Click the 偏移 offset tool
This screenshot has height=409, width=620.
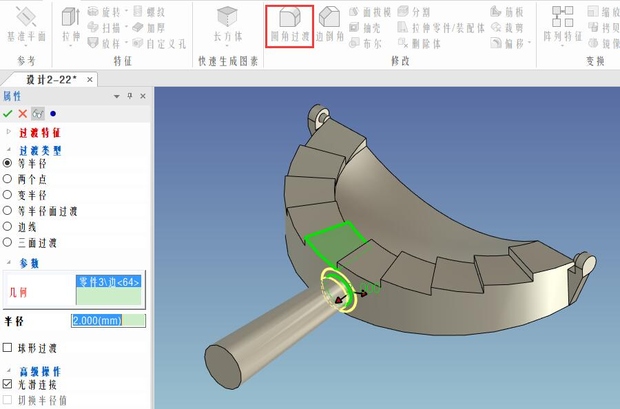[x=507, y=43]
